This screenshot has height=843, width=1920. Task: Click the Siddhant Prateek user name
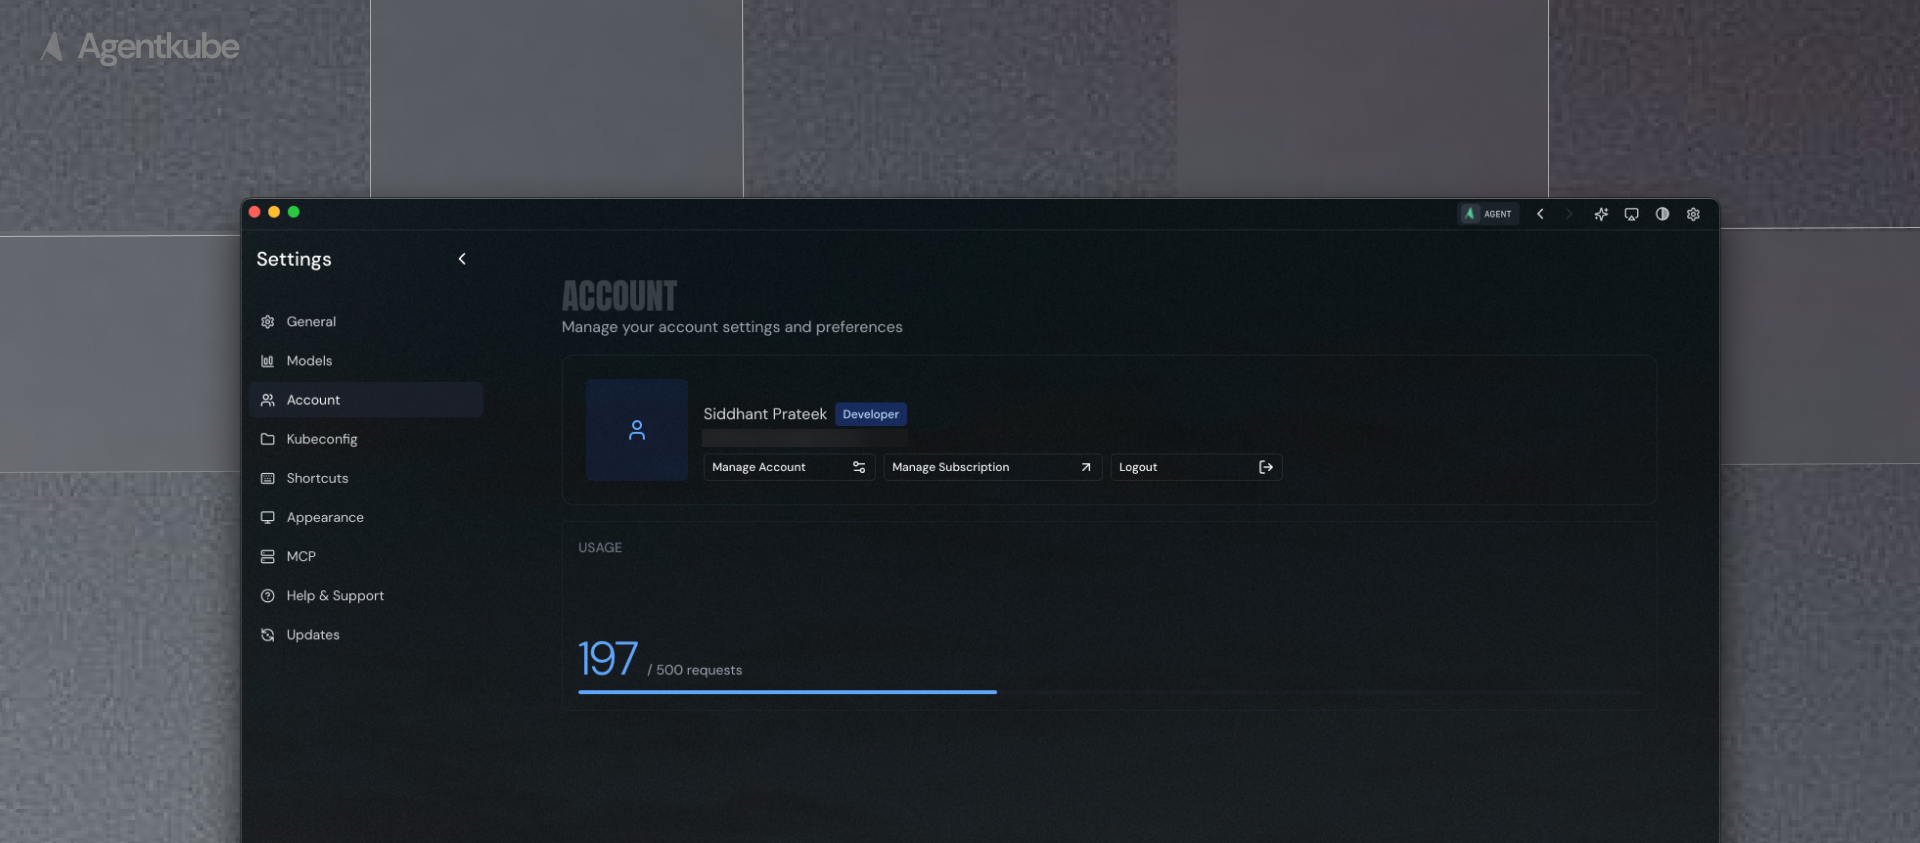point(765,414)
